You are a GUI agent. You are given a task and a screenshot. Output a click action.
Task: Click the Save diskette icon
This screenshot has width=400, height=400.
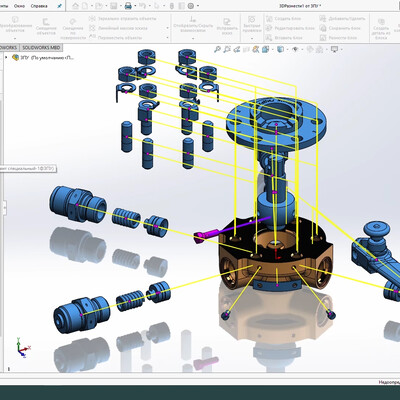(x=113, y=6)
